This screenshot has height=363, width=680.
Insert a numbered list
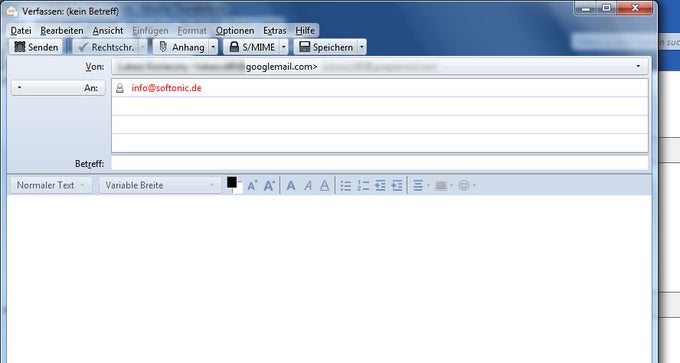[x=363, y=186]
